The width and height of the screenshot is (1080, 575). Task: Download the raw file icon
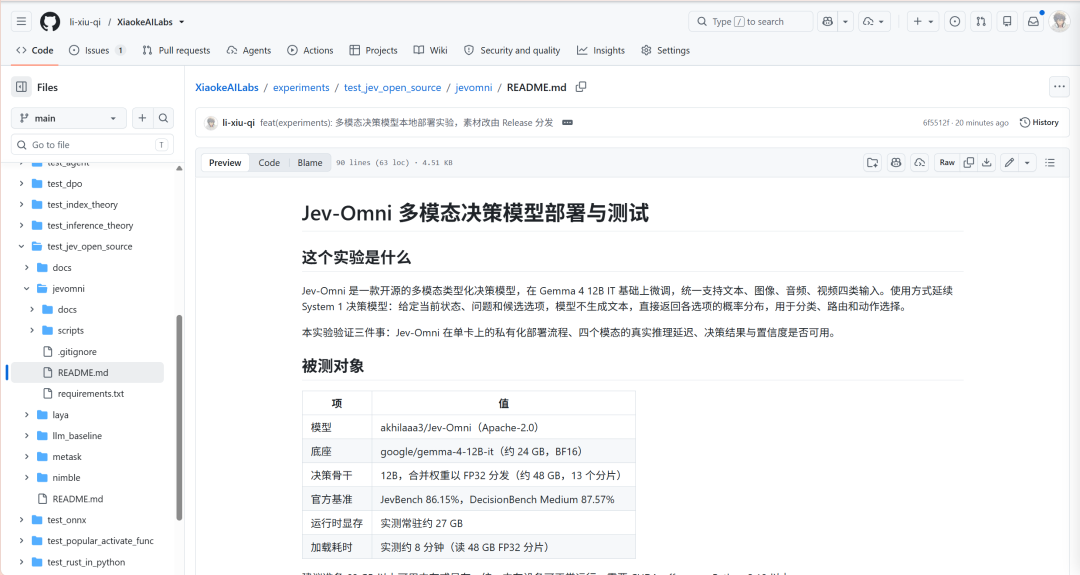coord(986,163)
